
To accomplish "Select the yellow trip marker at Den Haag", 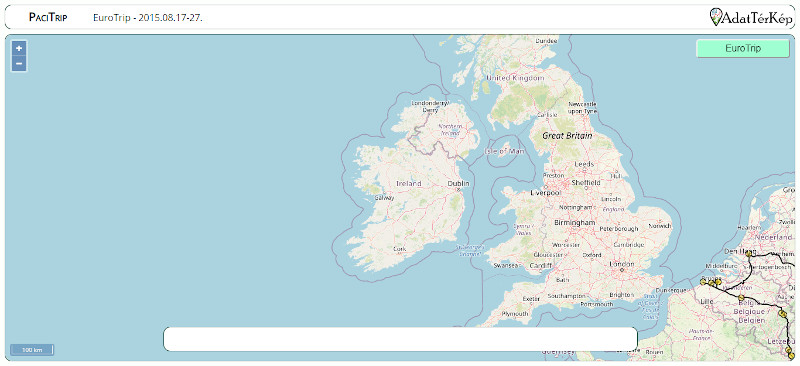I will coord(748,253).
